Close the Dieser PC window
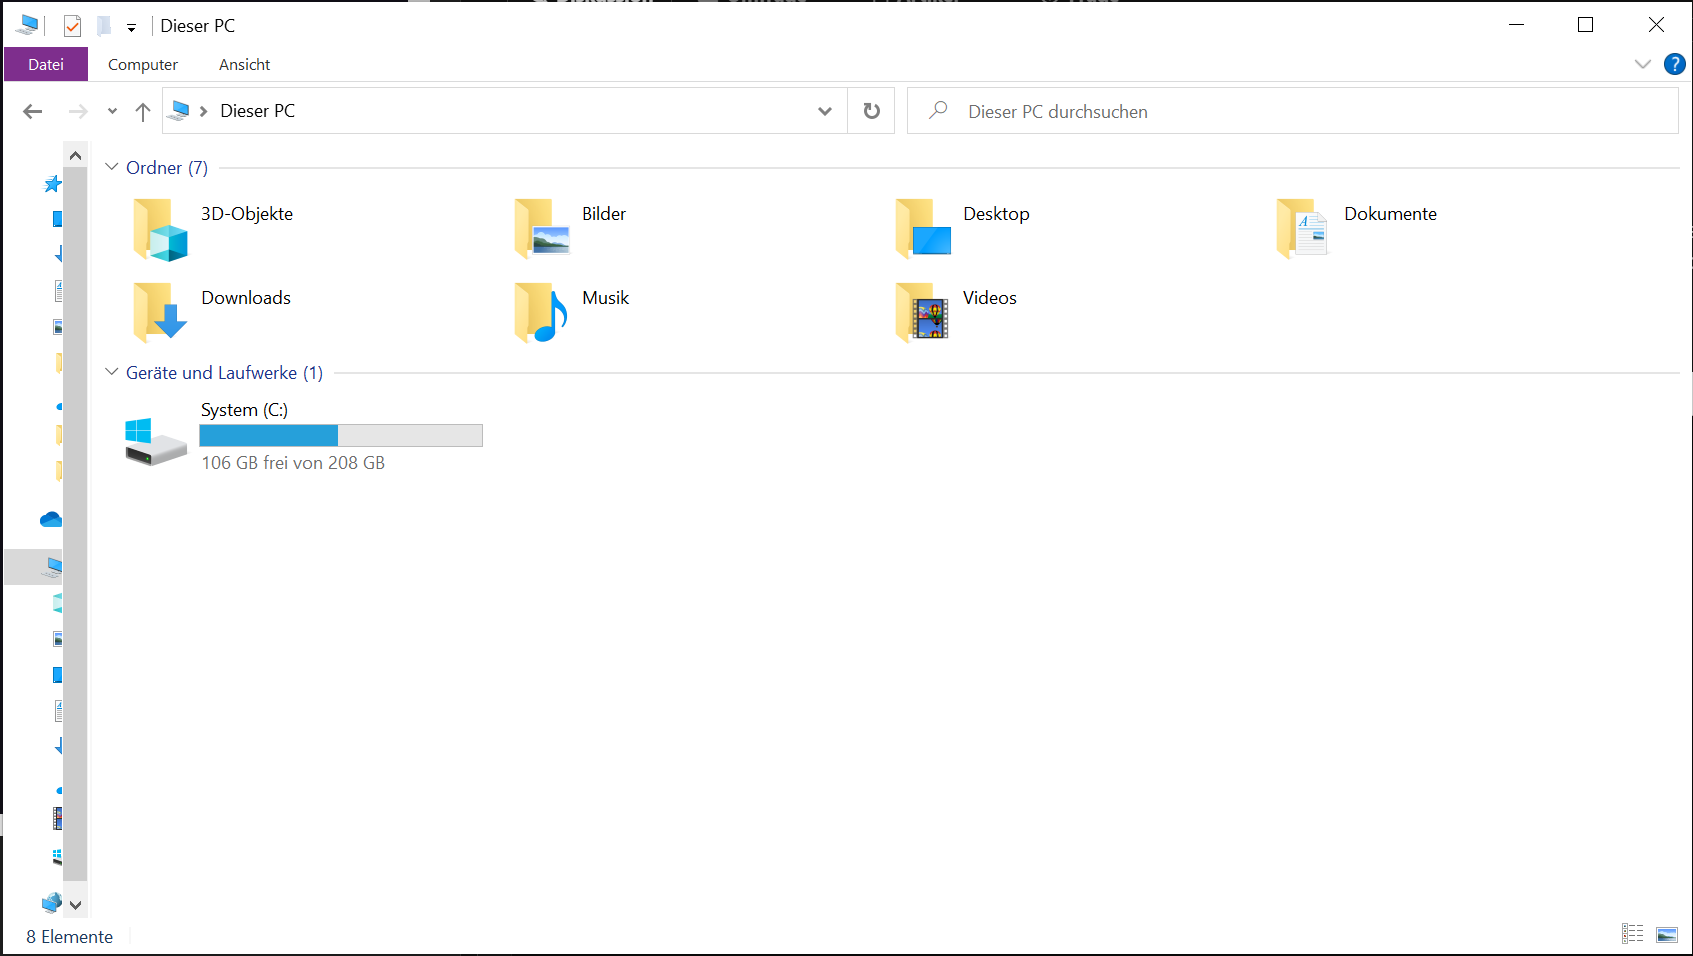This screenshot has height=956, width=1693. tap(1656, 25)
